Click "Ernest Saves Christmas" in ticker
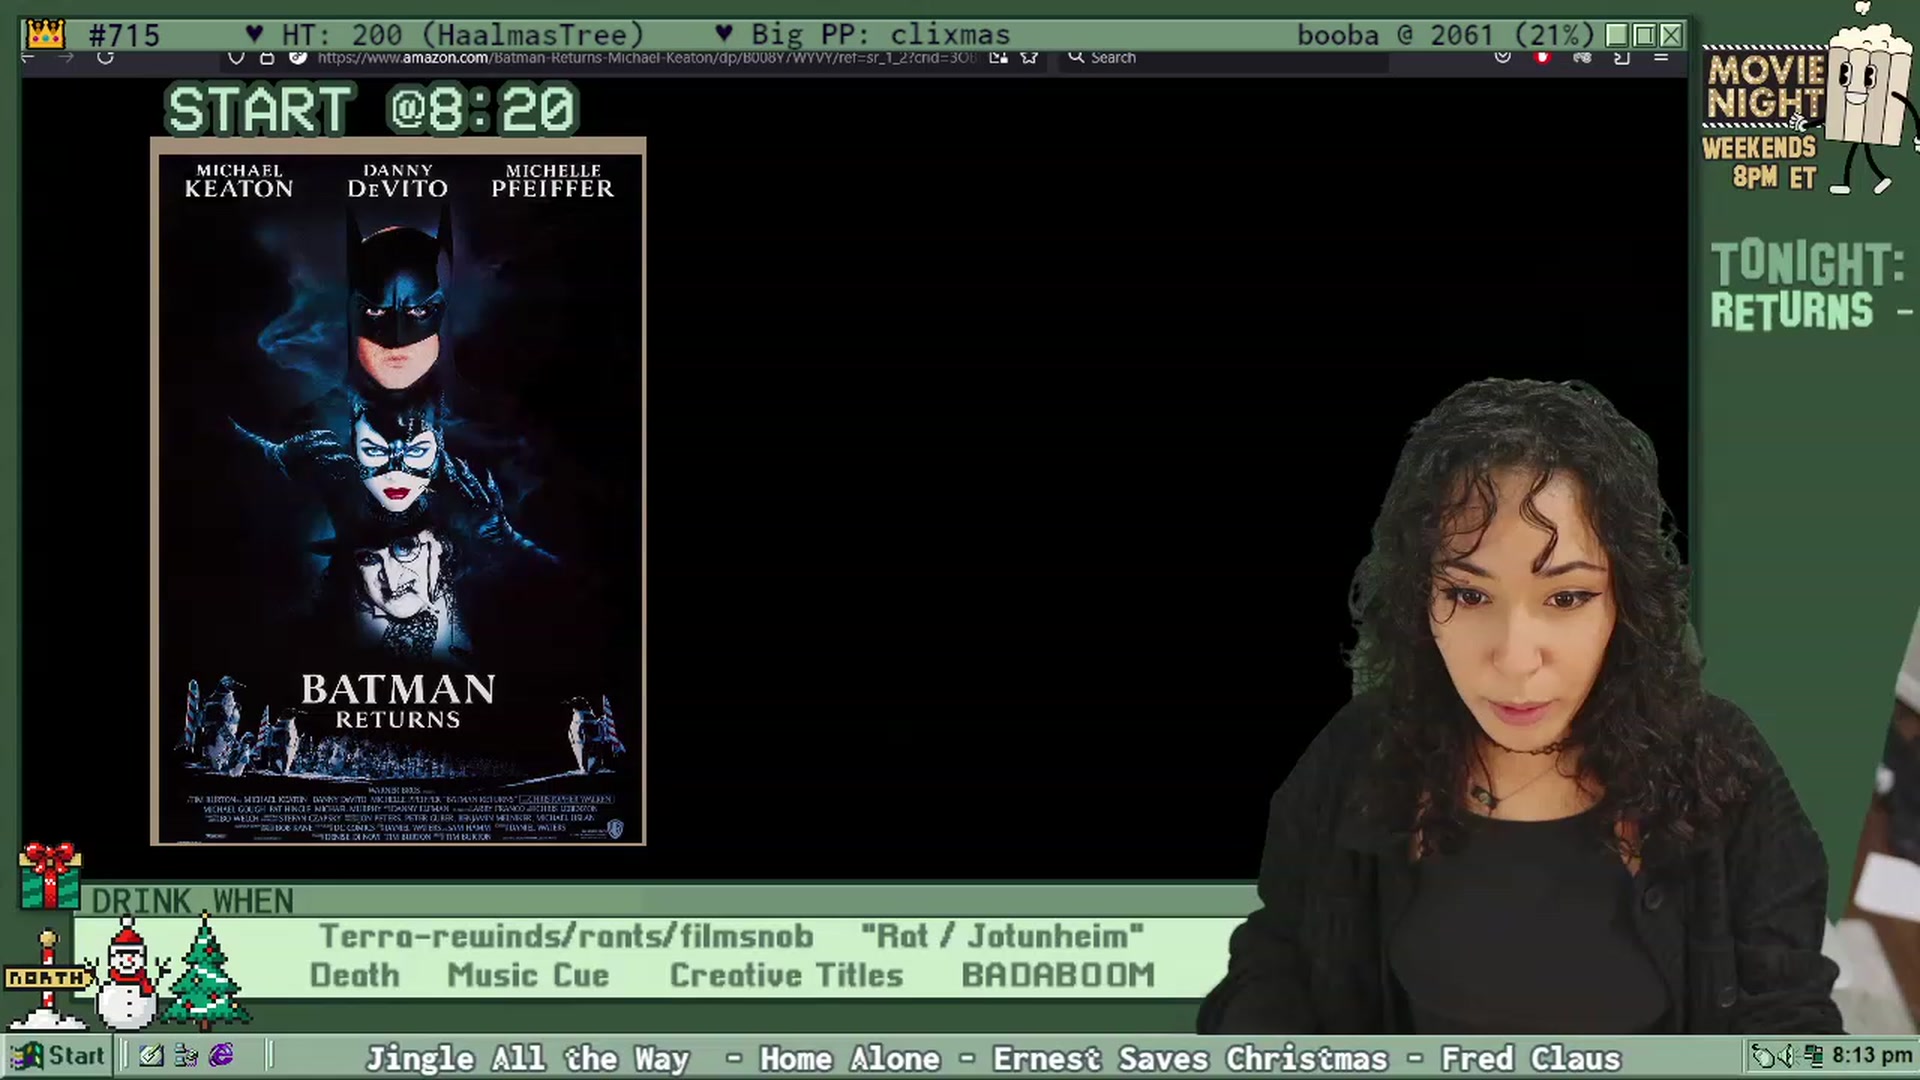1920x1080 pixels. coord(1190,1058)
